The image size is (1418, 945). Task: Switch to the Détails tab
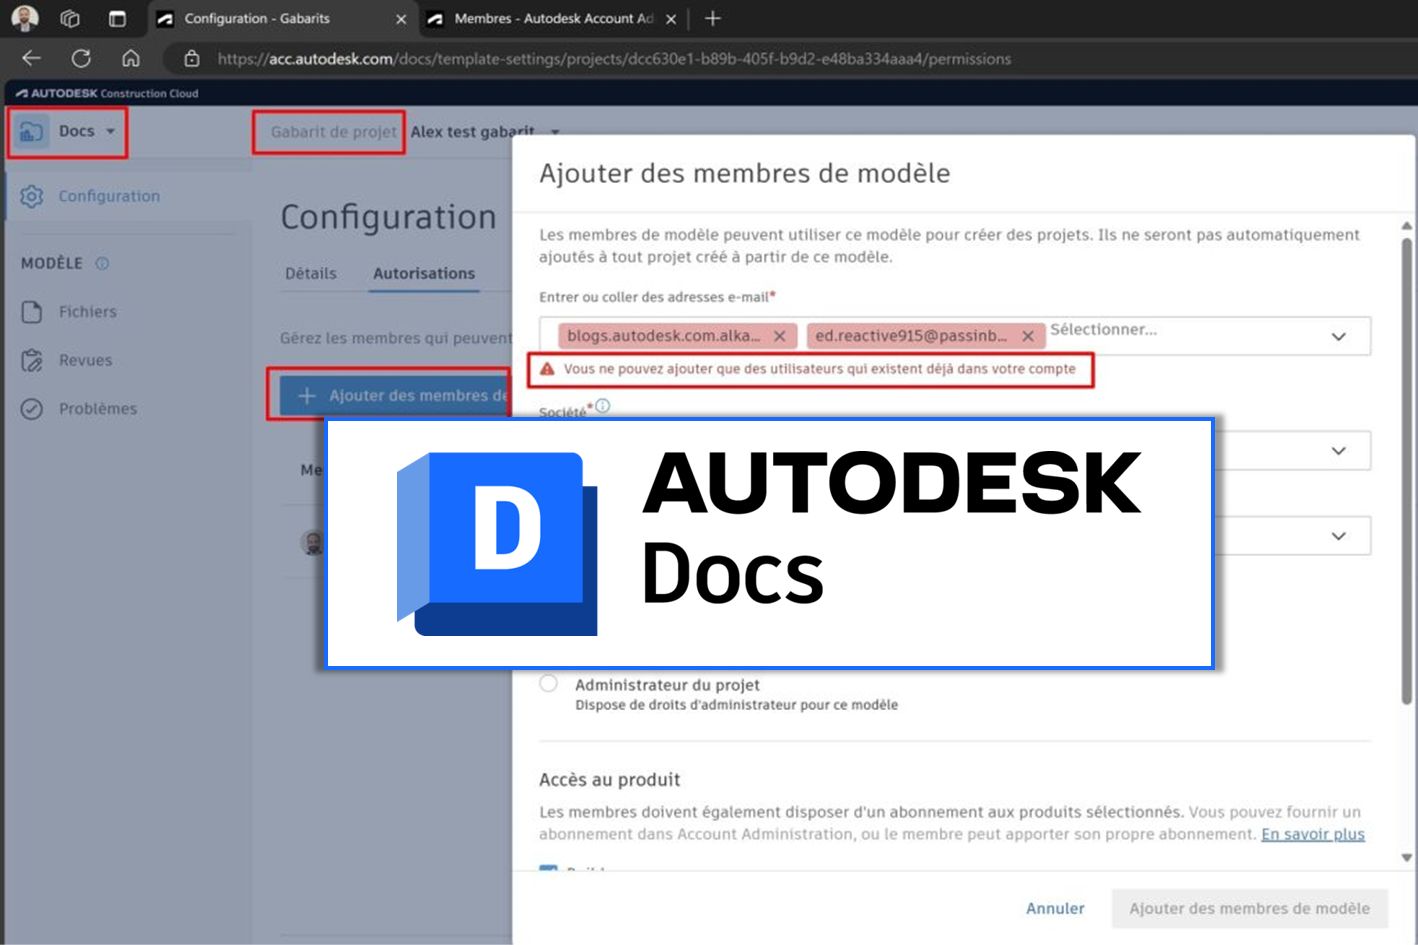[x=312, y=273]
